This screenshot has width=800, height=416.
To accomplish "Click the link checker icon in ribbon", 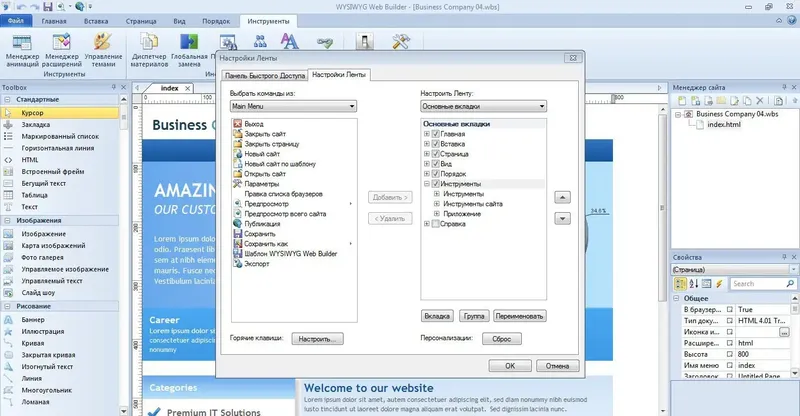I will [x=324, y=43].
